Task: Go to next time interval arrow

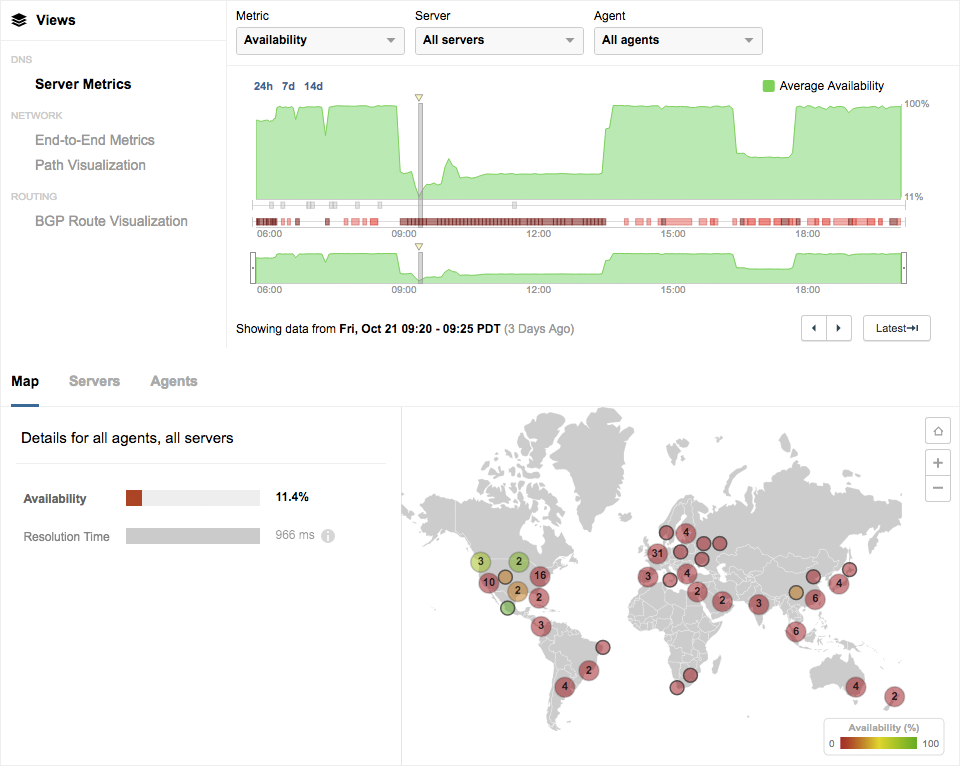Action: pyautogui.click(x=839, y=328)
